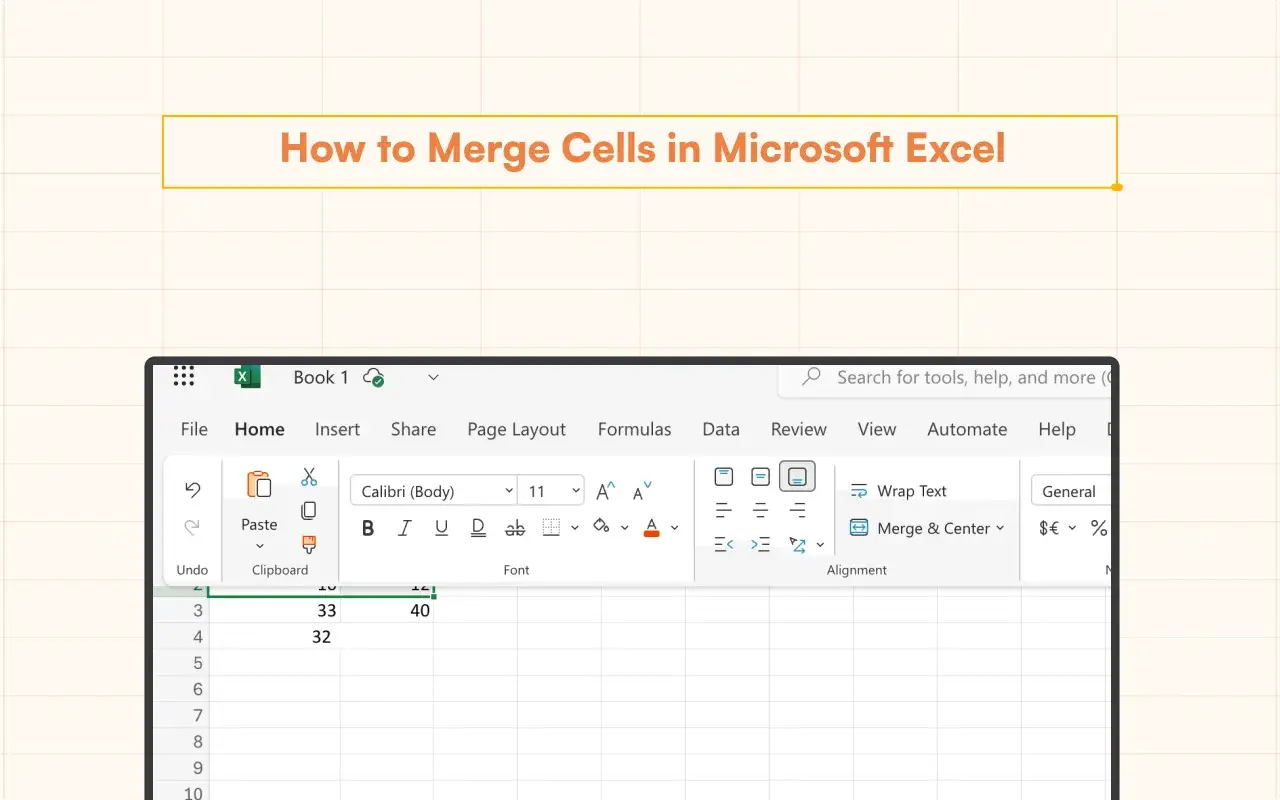Viewport: 1280px width, 800px height.
Task: Apply the percent style format
Action: tap(1098, 528)
